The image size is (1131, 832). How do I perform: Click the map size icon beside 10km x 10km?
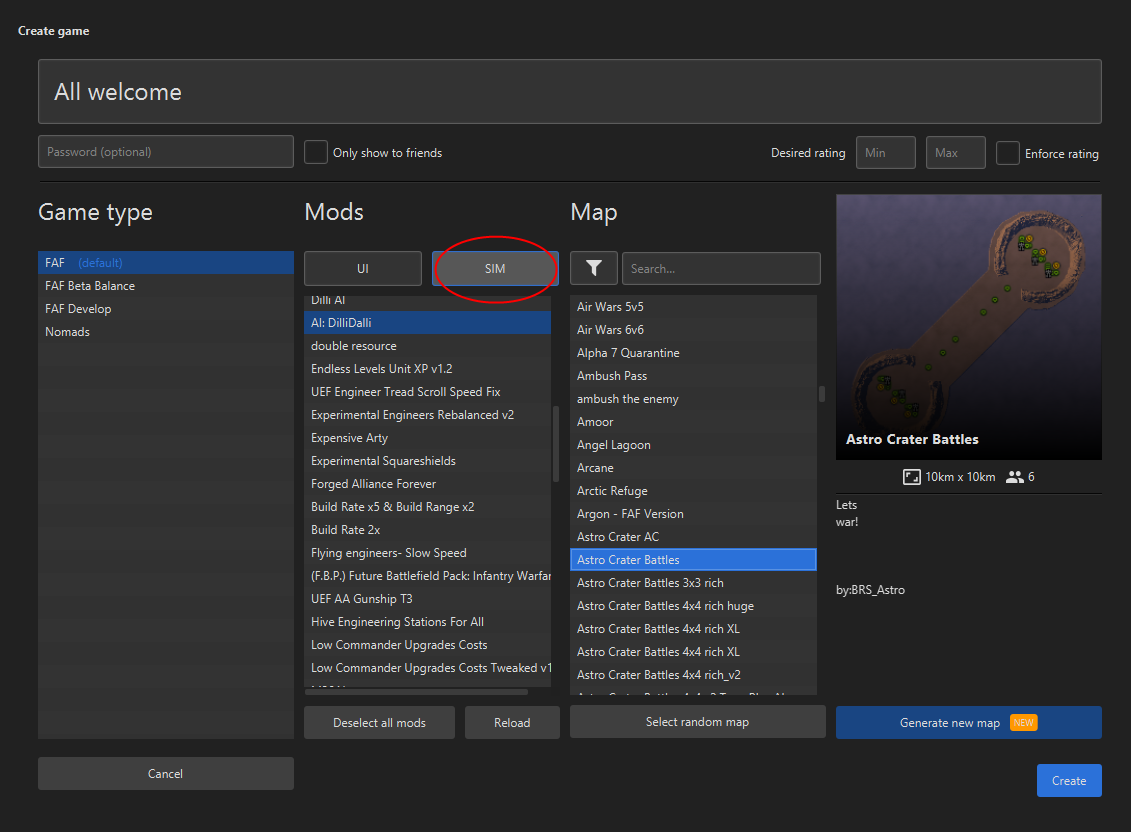pos(911,477)
